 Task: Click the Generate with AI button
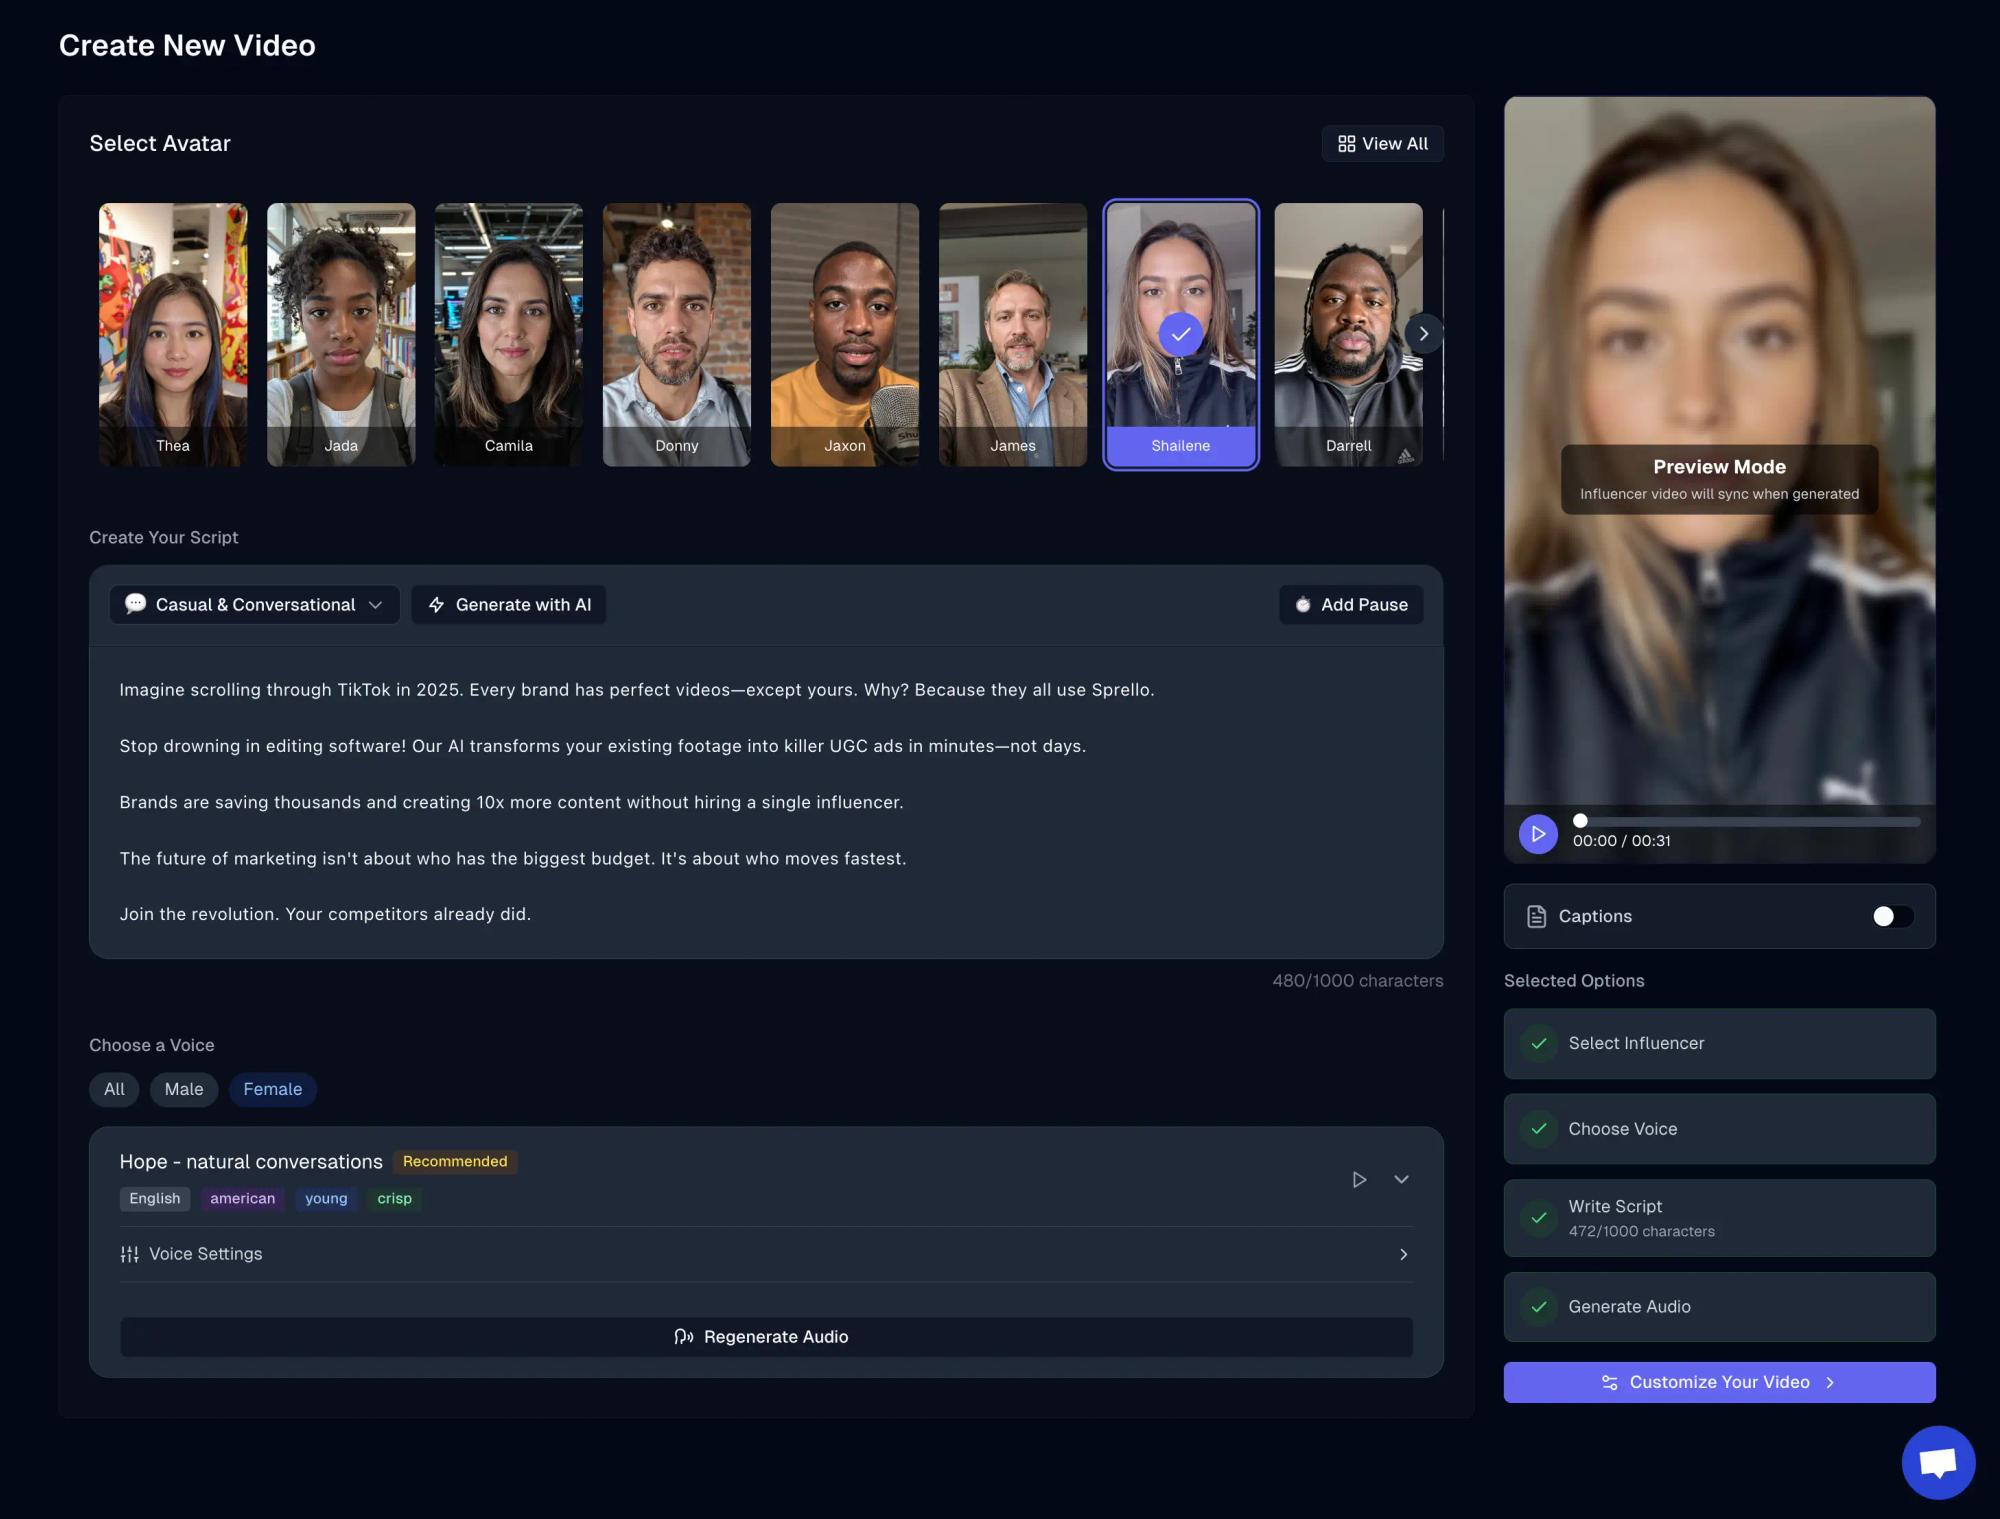pyautogui.click(x=509, y=605)
